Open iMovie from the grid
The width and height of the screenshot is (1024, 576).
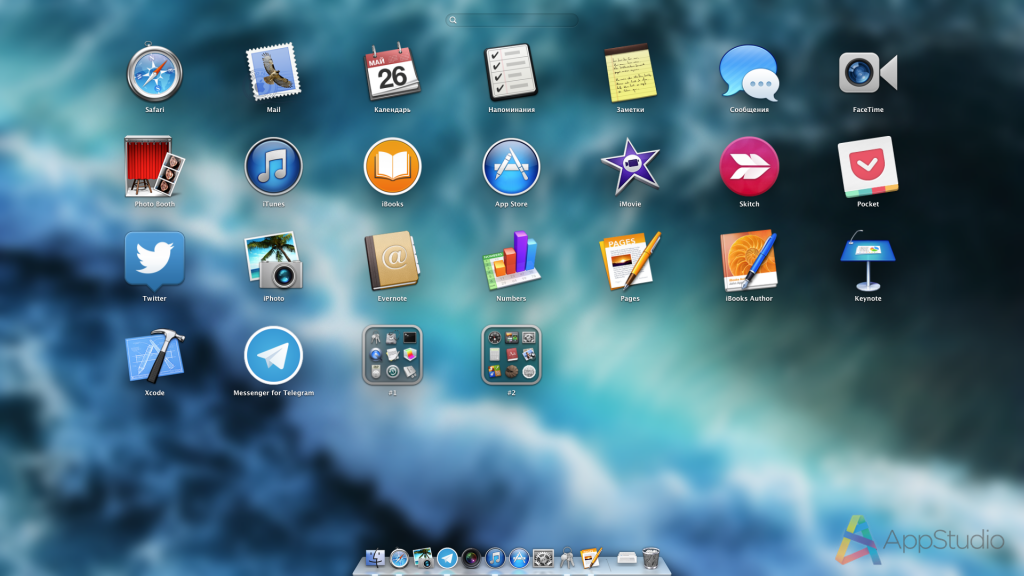pyautogui.click(x=630, y=166)
